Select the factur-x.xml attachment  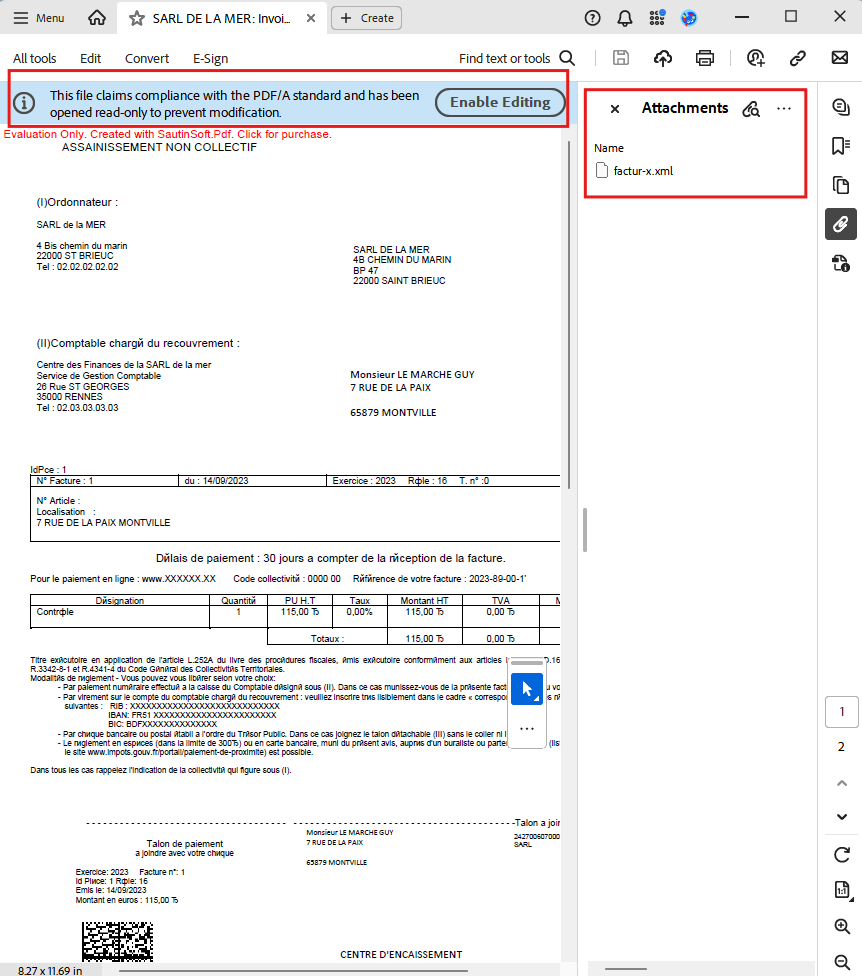coord(645,170)
